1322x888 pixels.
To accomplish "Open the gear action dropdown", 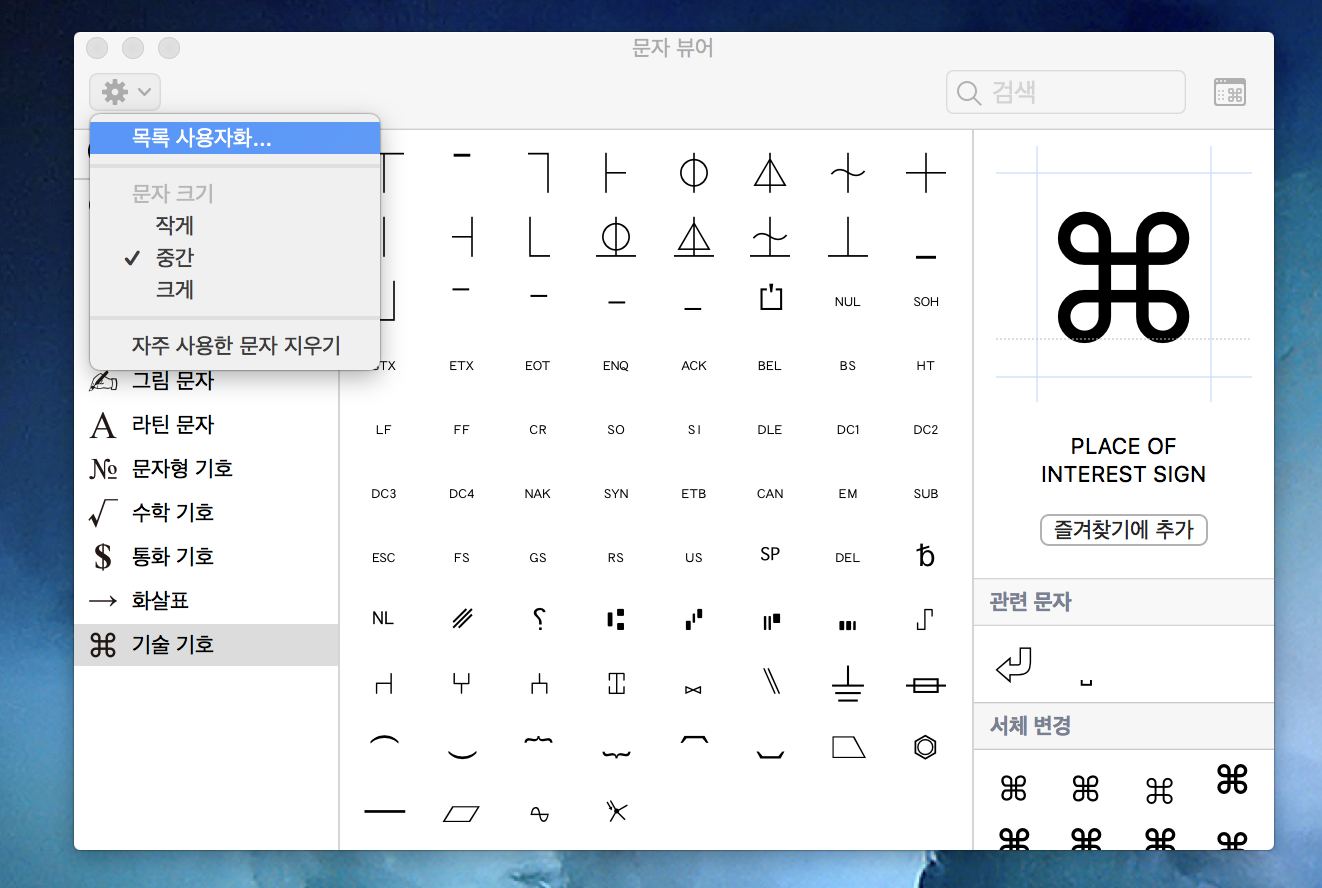I will click(125, 93).
